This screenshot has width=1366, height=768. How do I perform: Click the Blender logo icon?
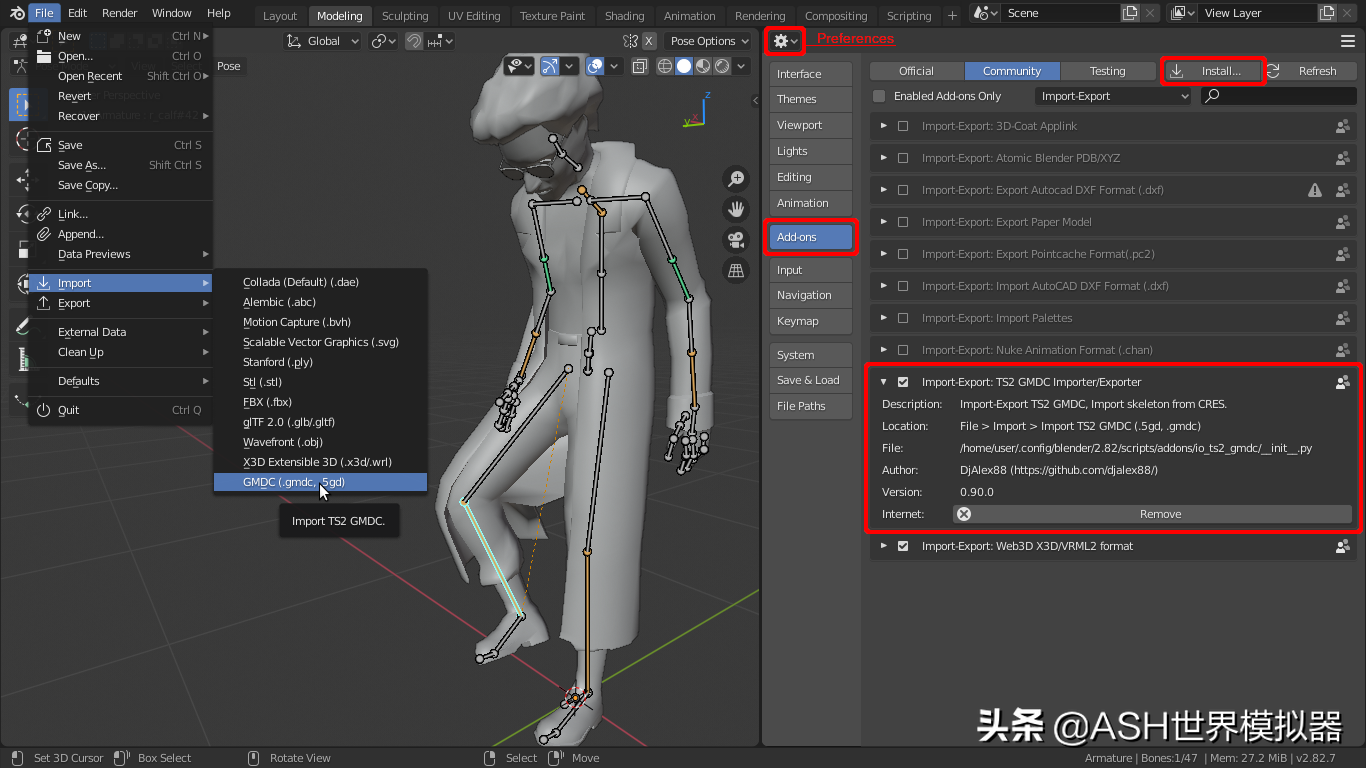tap(17, 13)
